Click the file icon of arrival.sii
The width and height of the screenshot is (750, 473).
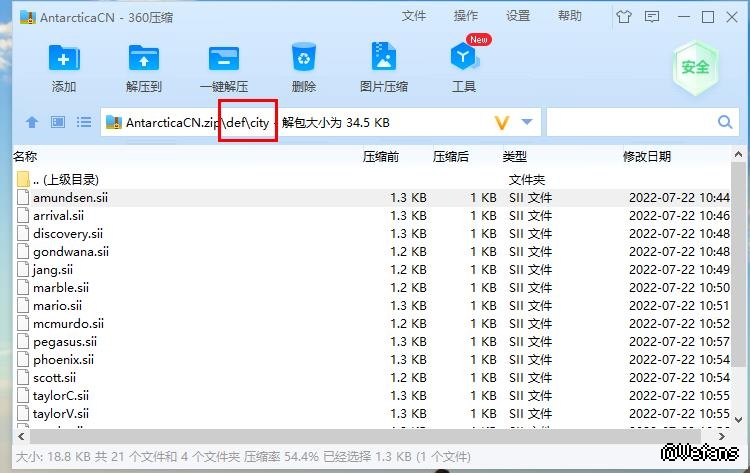[x=22, y=216]
